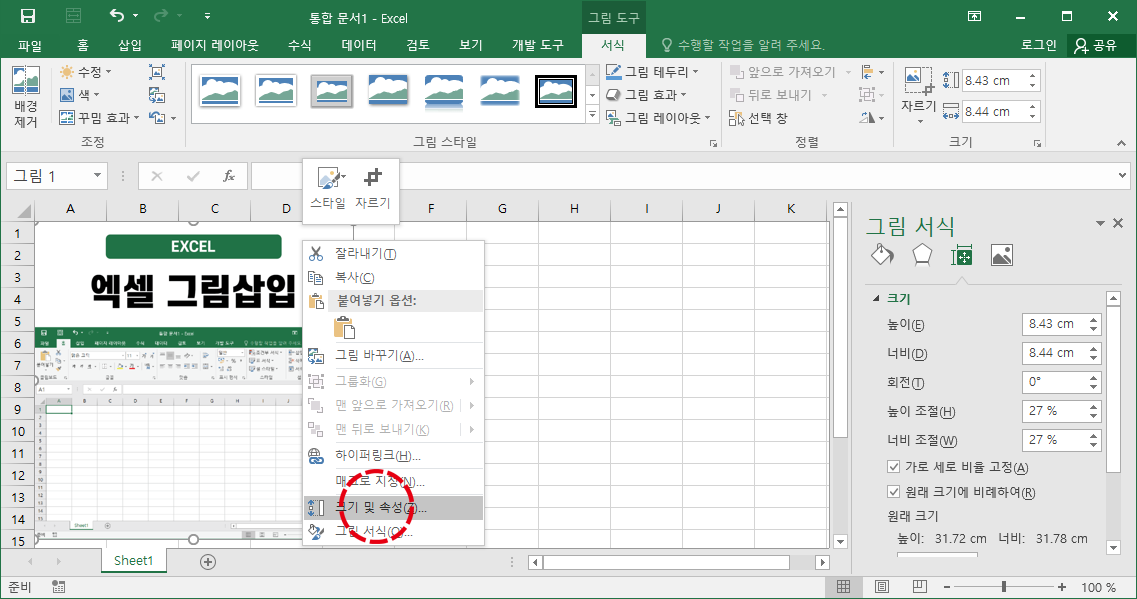Increase Rotation (회전) value stepper
Viewport: 1137px width, 599px height.
(x=1093, y=378)
